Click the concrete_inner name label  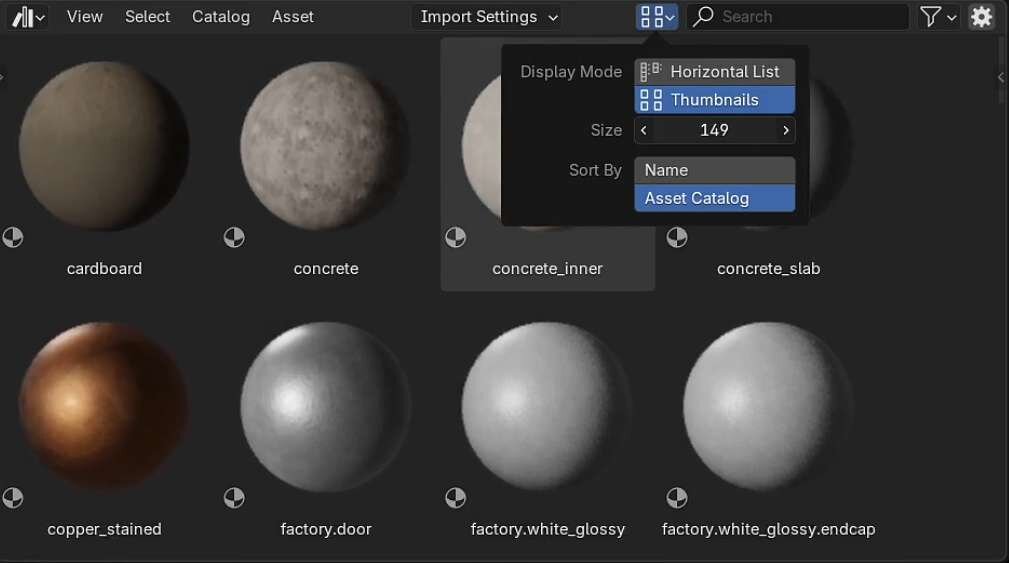click(x=548, y=269)
